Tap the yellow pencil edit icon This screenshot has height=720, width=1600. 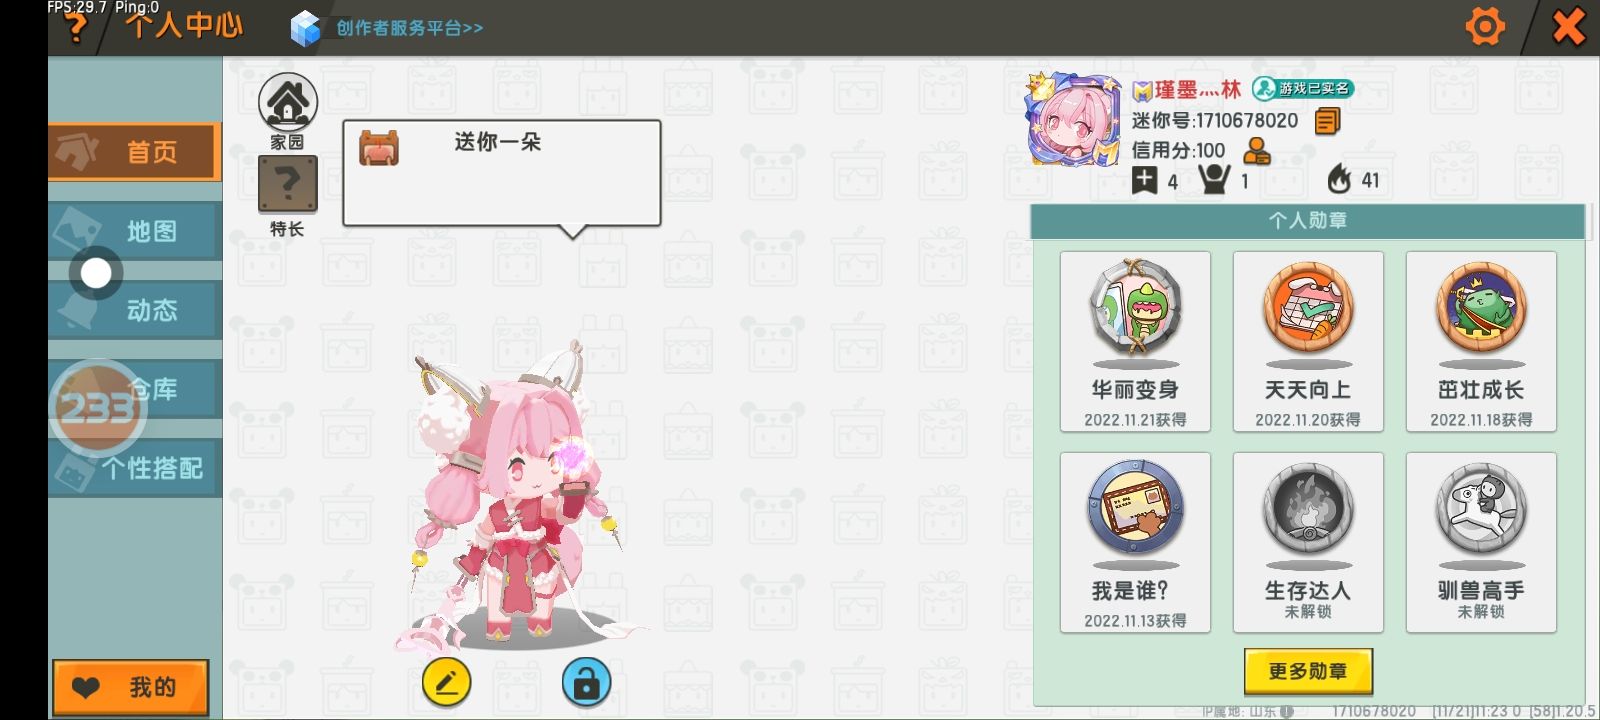click(446, 683)
